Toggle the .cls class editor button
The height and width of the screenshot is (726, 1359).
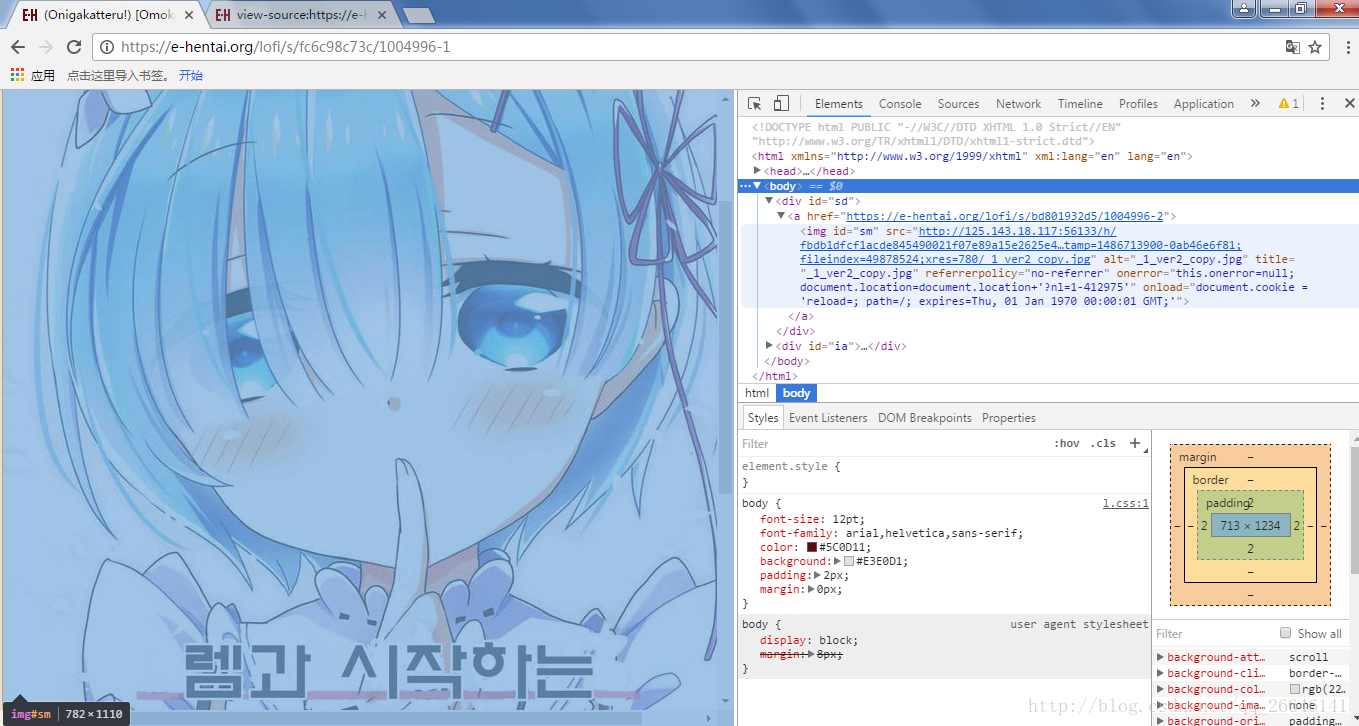(x=1103, y=443)
